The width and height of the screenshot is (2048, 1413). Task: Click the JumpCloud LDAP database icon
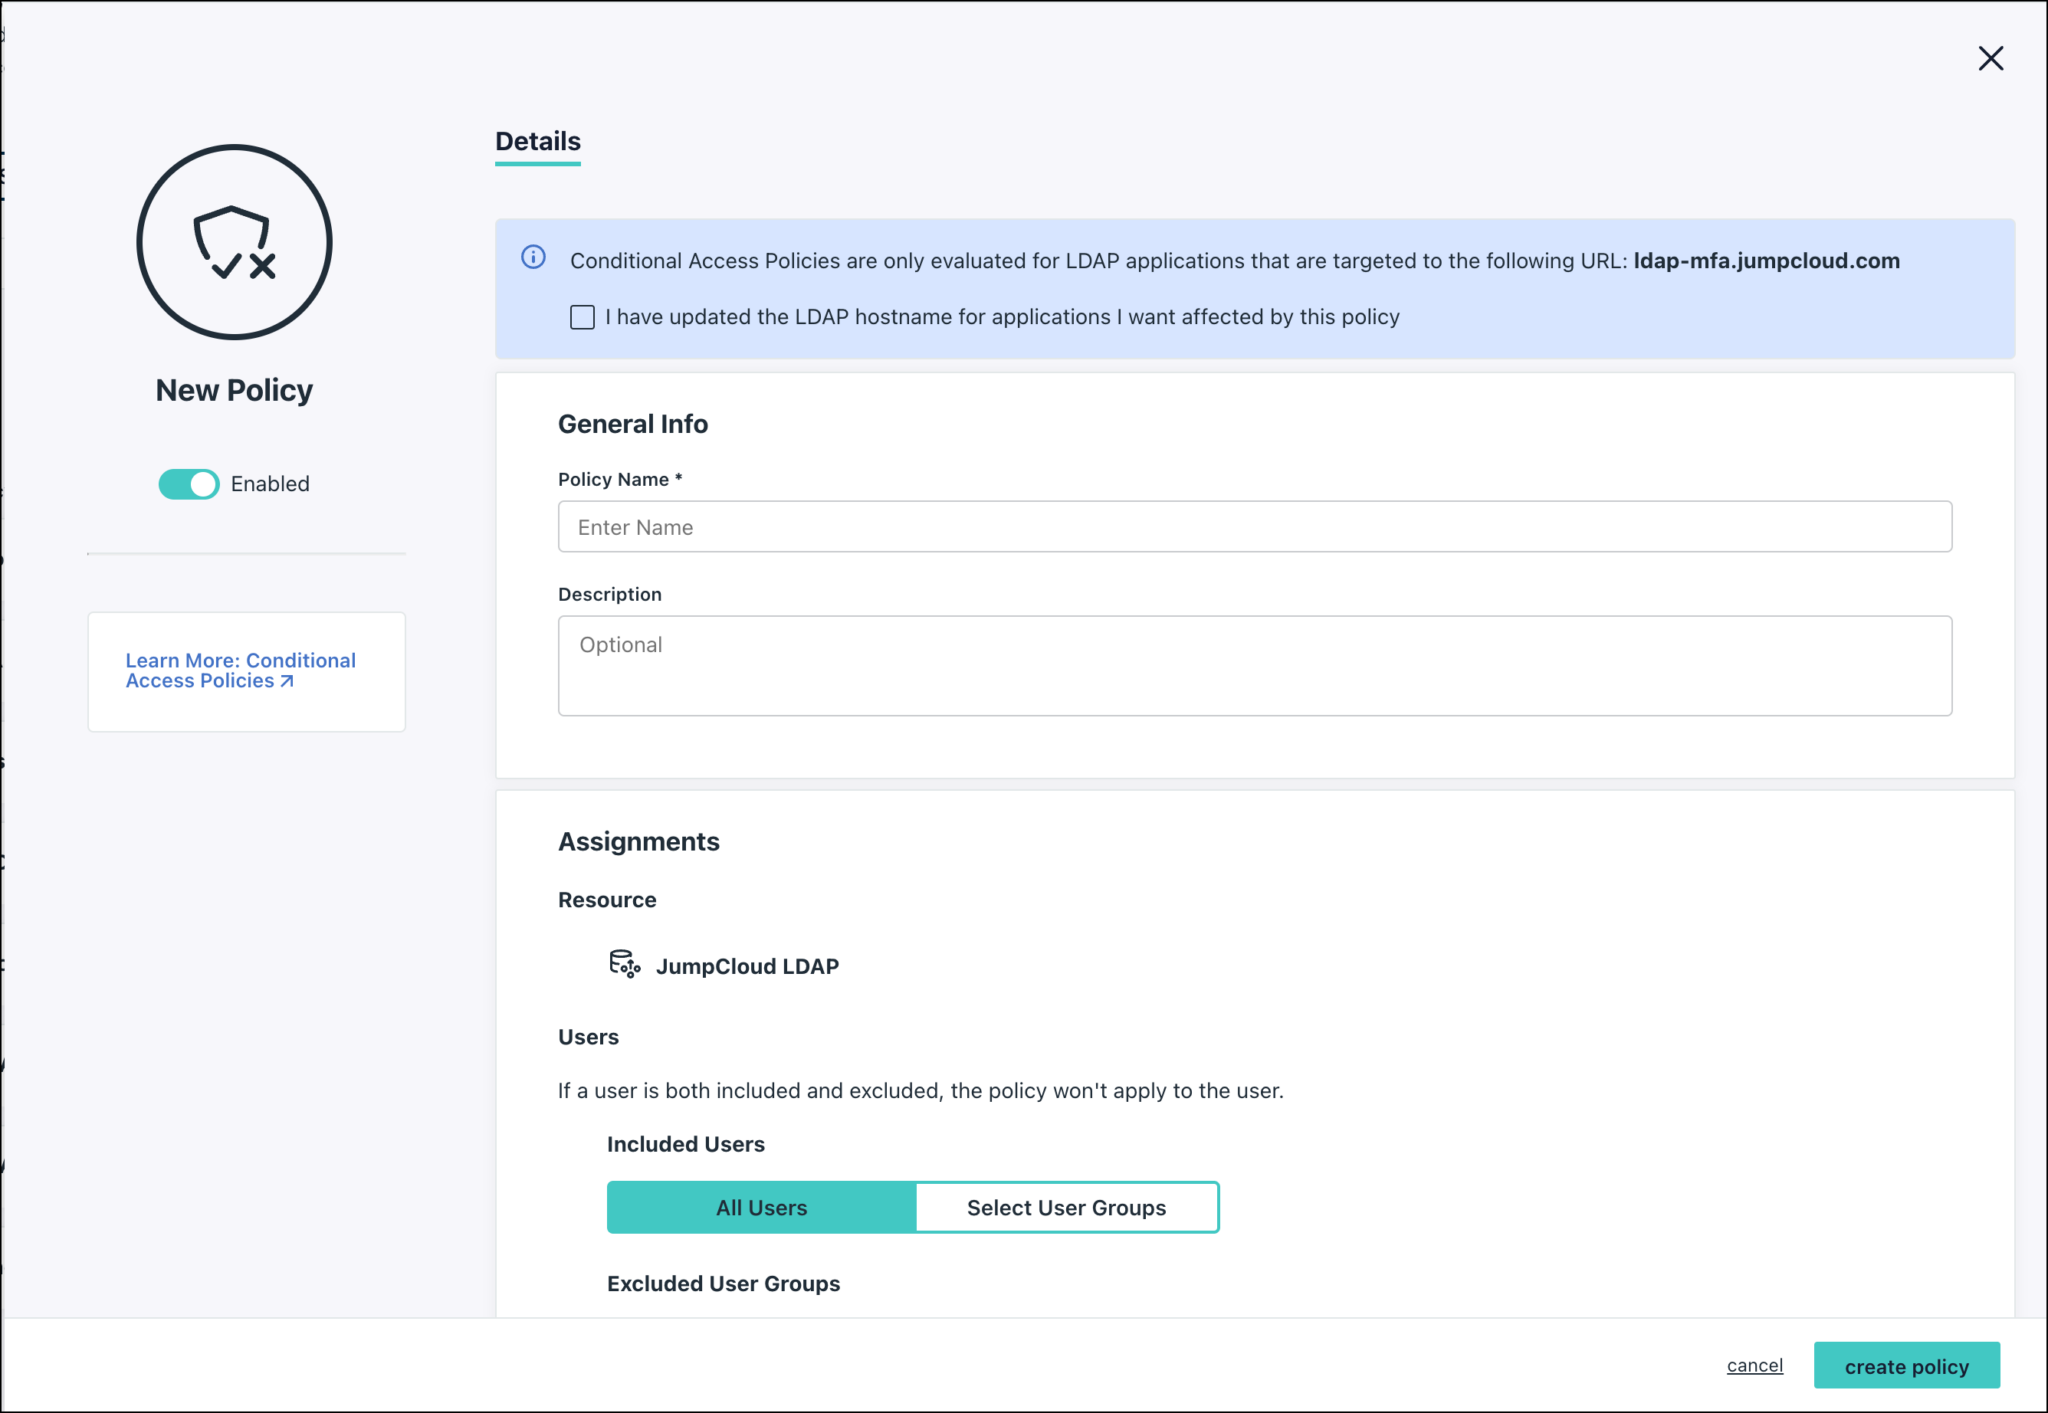pyautogui.click(x=624, y=964)
